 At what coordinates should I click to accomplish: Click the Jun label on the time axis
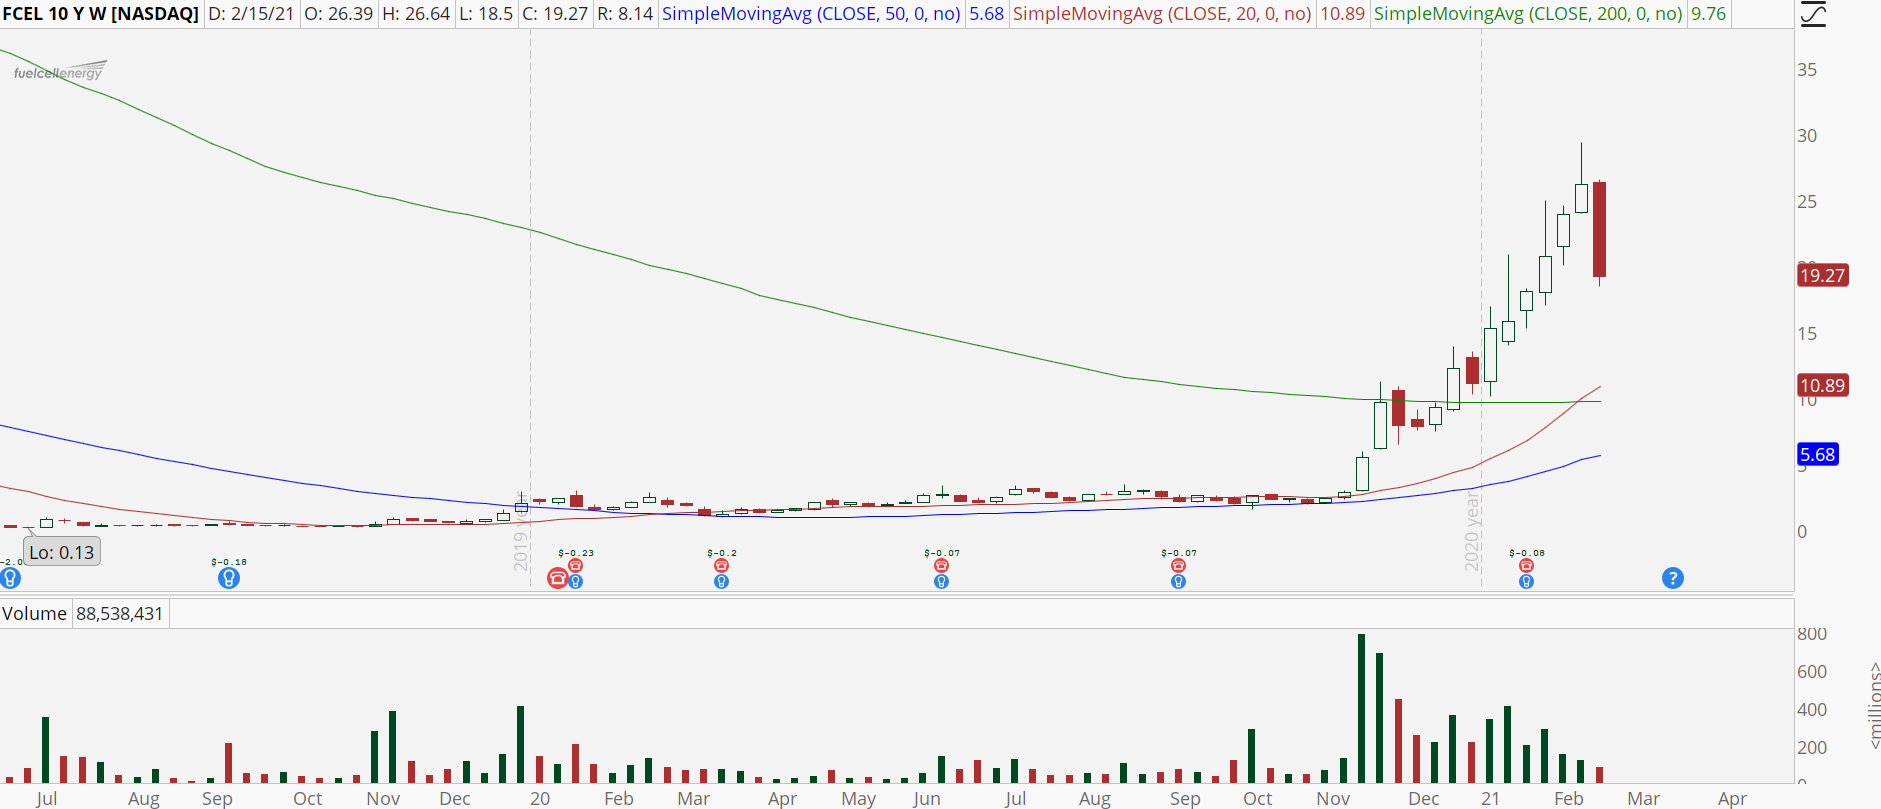[927, 798]
